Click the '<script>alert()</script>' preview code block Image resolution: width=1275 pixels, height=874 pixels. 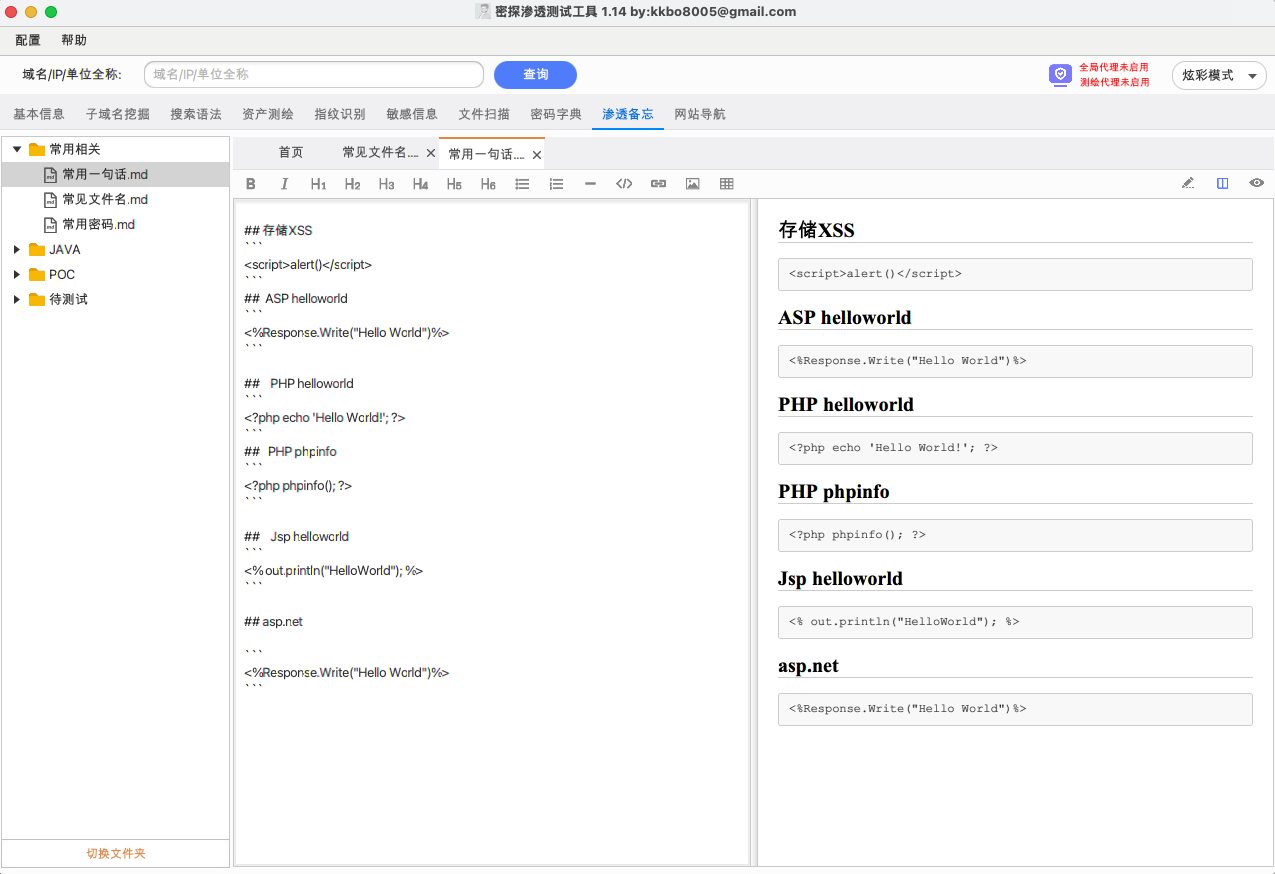(1015, 274)
